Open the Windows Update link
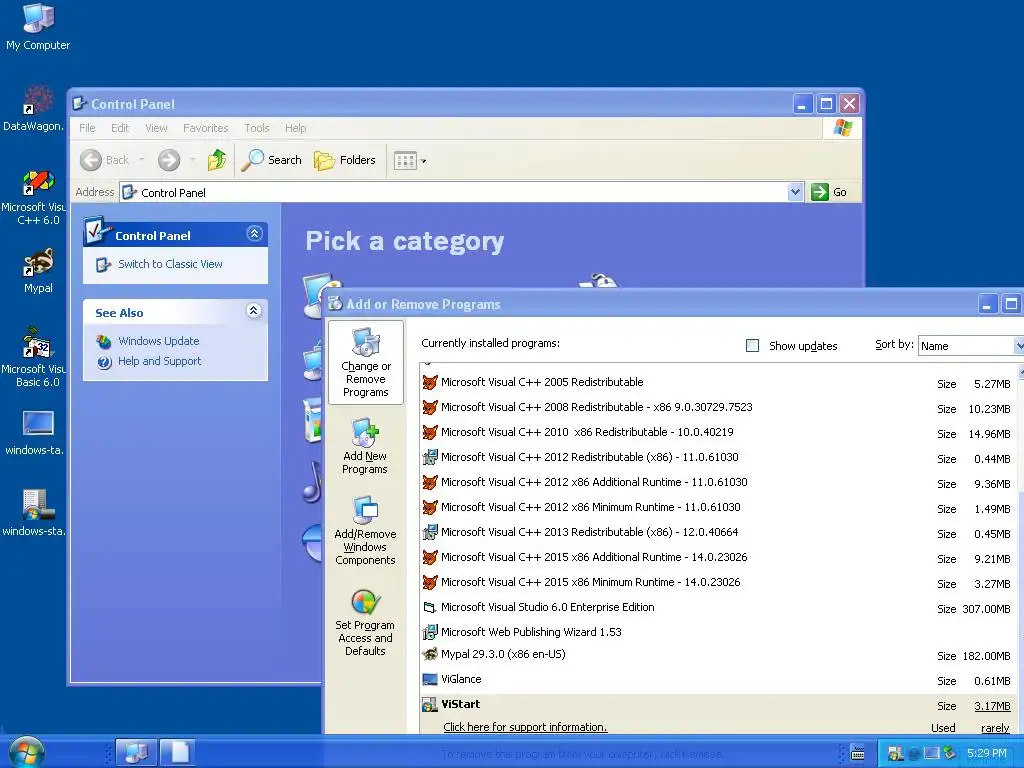Screen dimensions: 1024x768 [x=159, y=341]
